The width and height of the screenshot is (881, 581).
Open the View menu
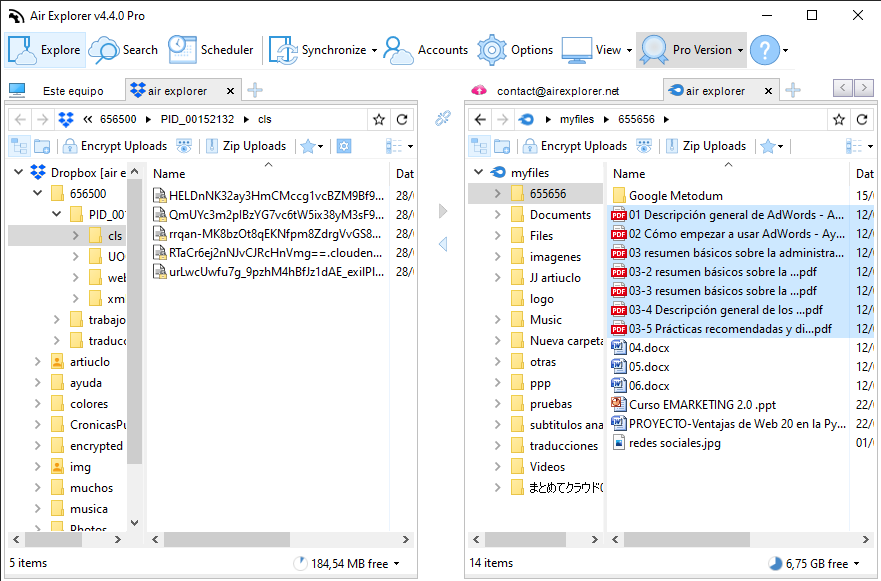pos(597,50)
